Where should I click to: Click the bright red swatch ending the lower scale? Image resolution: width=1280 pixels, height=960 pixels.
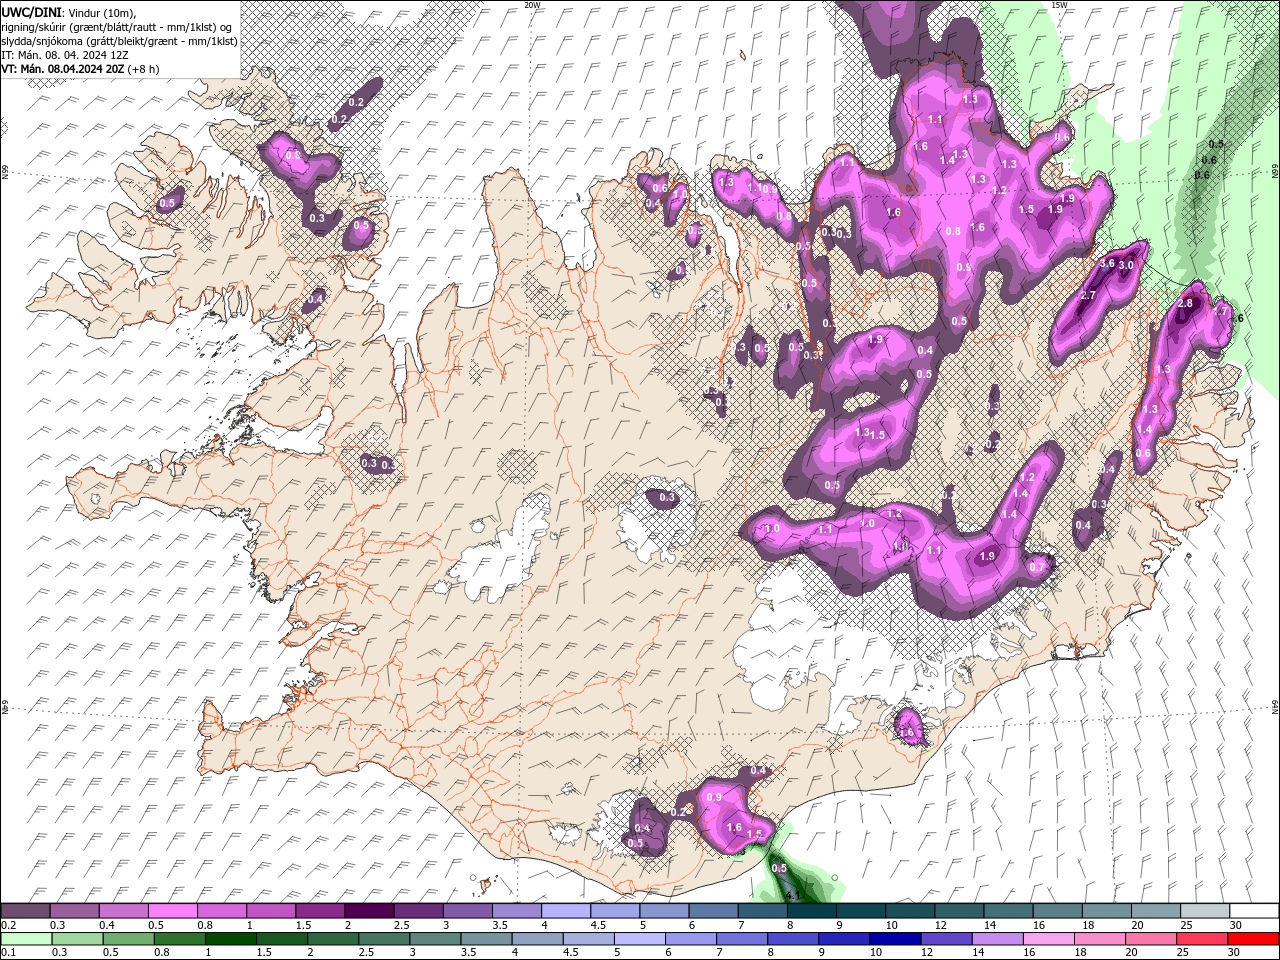pos(1253,939)
